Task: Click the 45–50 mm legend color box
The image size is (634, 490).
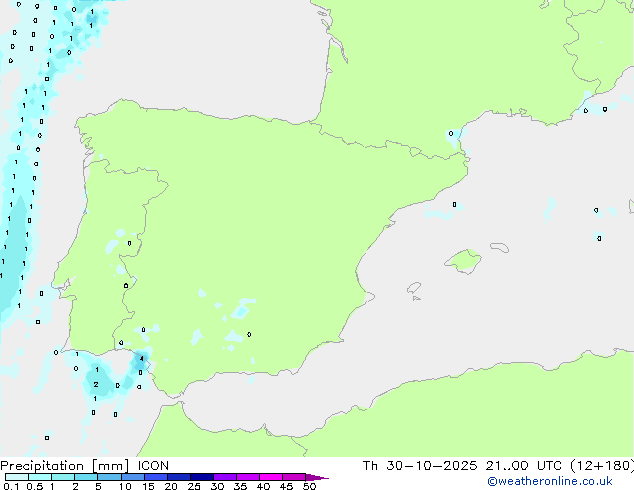Action: pyautogui.click(x=294, y=477)
